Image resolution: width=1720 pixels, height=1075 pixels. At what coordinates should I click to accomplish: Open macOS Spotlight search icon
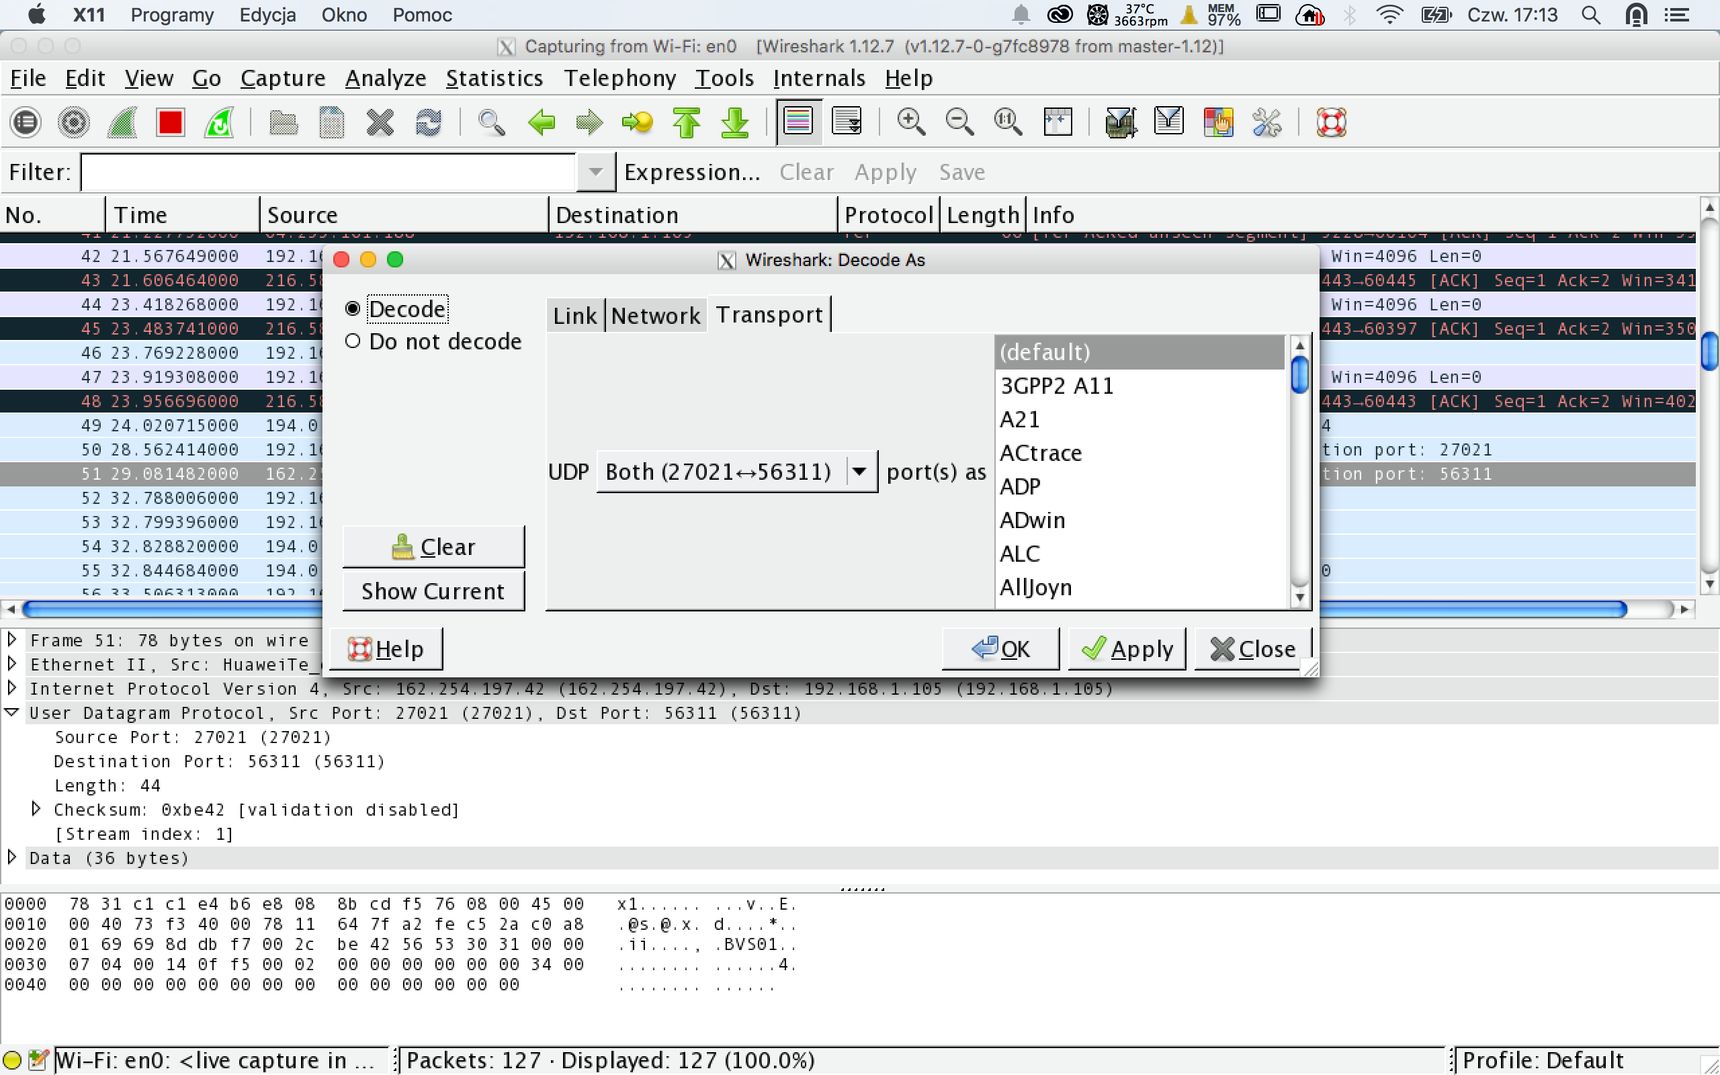[1591, 15]
